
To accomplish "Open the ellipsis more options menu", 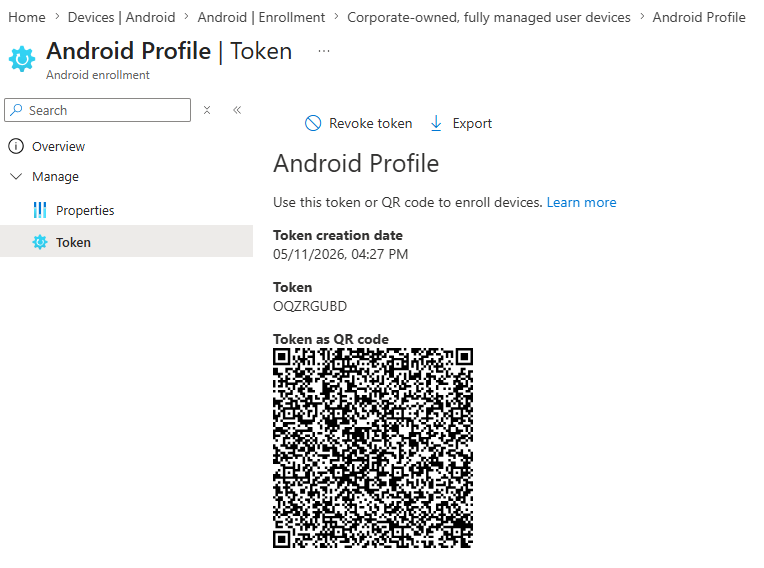I will pyautogui.click(x=324, y=51).
